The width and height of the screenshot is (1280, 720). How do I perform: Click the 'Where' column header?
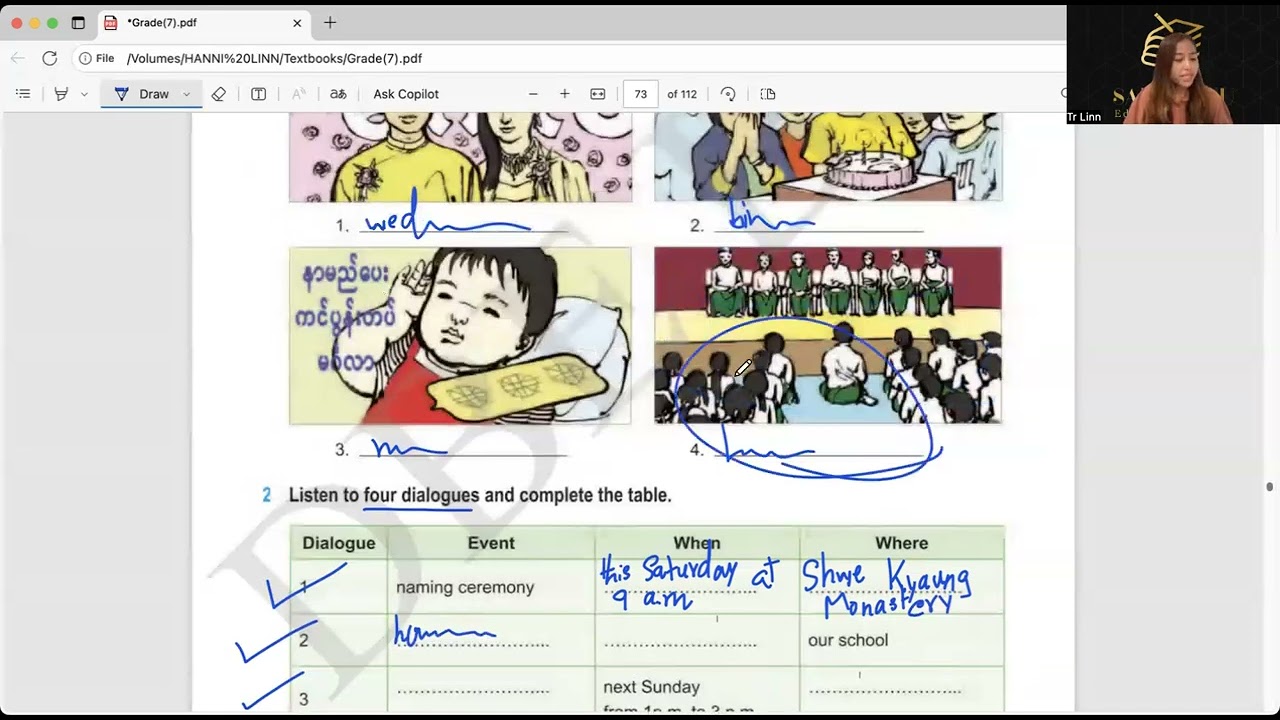coord(902,543)
